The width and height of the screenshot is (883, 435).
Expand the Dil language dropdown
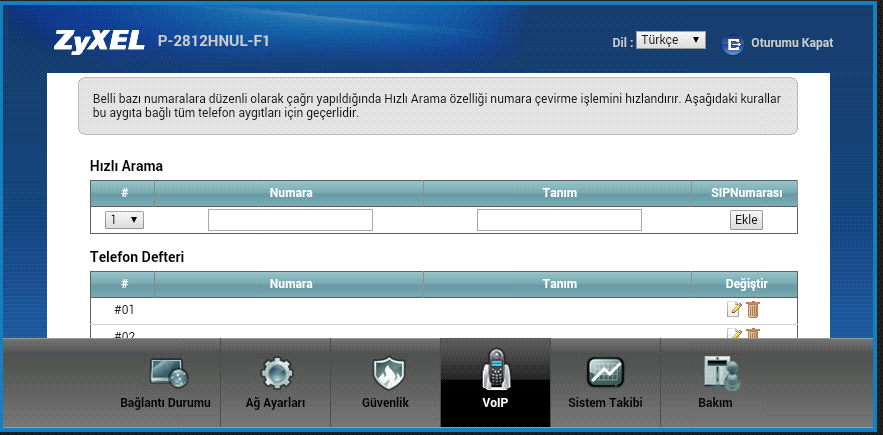[671, 40]
